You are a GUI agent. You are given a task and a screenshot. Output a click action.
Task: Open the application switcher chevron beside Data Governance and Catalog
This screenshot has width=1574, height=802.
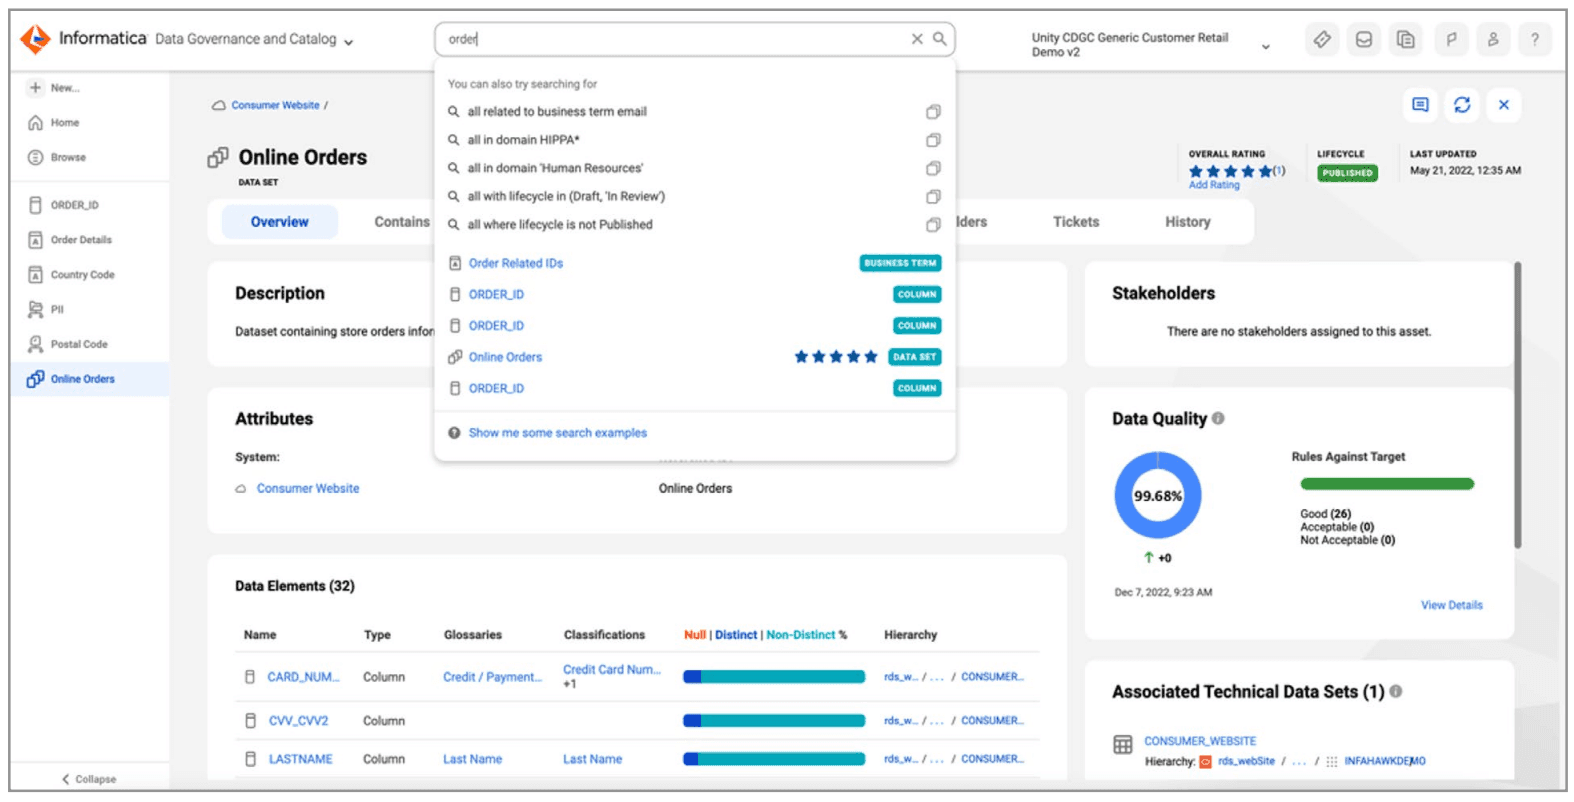pos(348,42)
